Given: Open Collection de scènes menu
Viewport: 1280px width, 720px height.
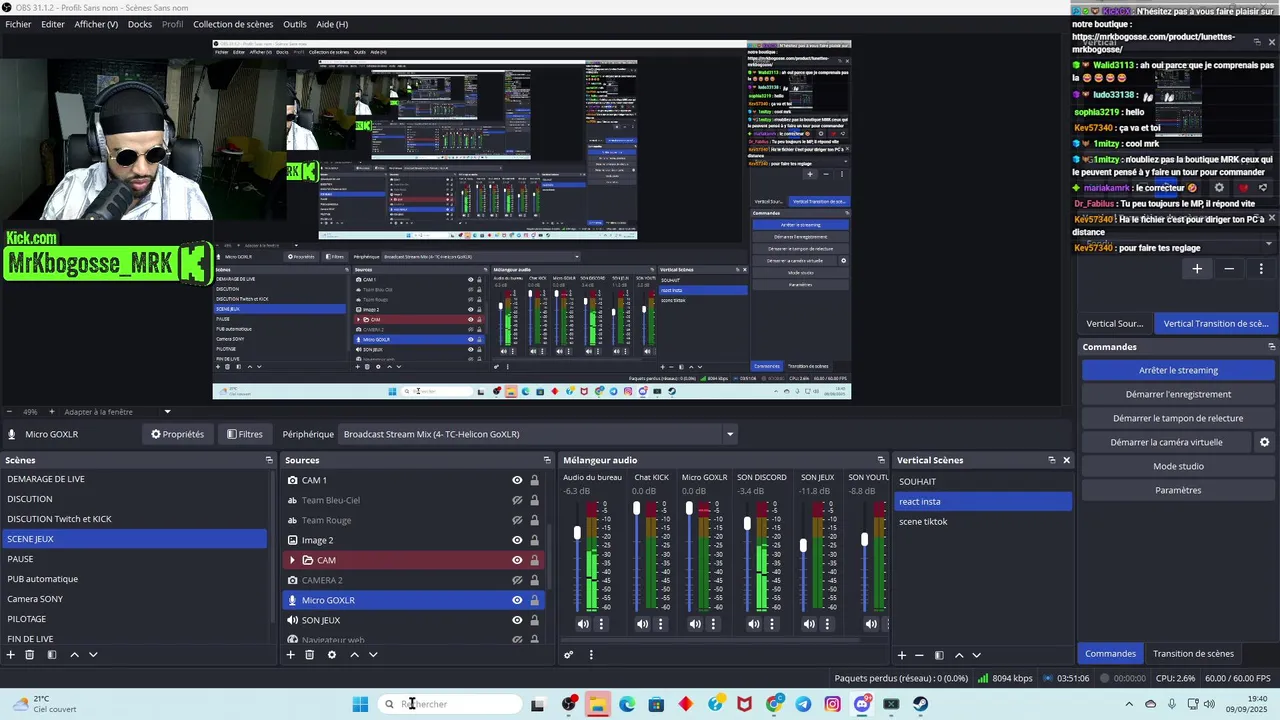Looking at the screenshot, I should [233, 24].
